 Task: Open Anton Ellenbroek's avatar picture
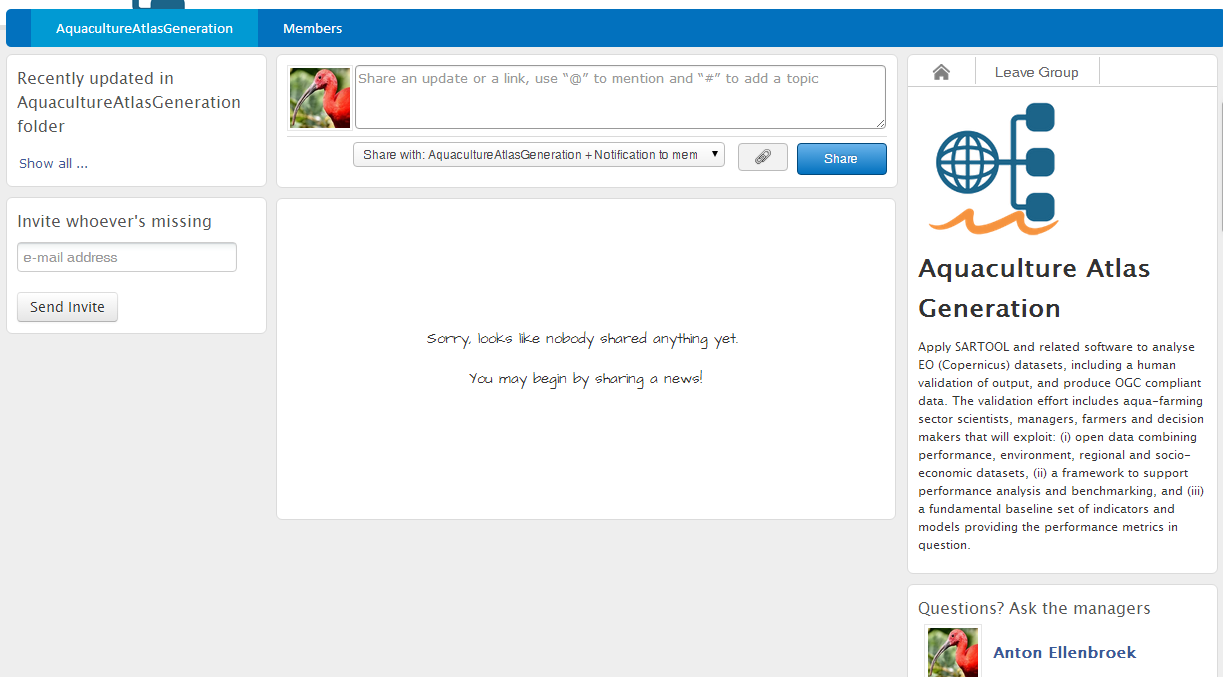953,652
